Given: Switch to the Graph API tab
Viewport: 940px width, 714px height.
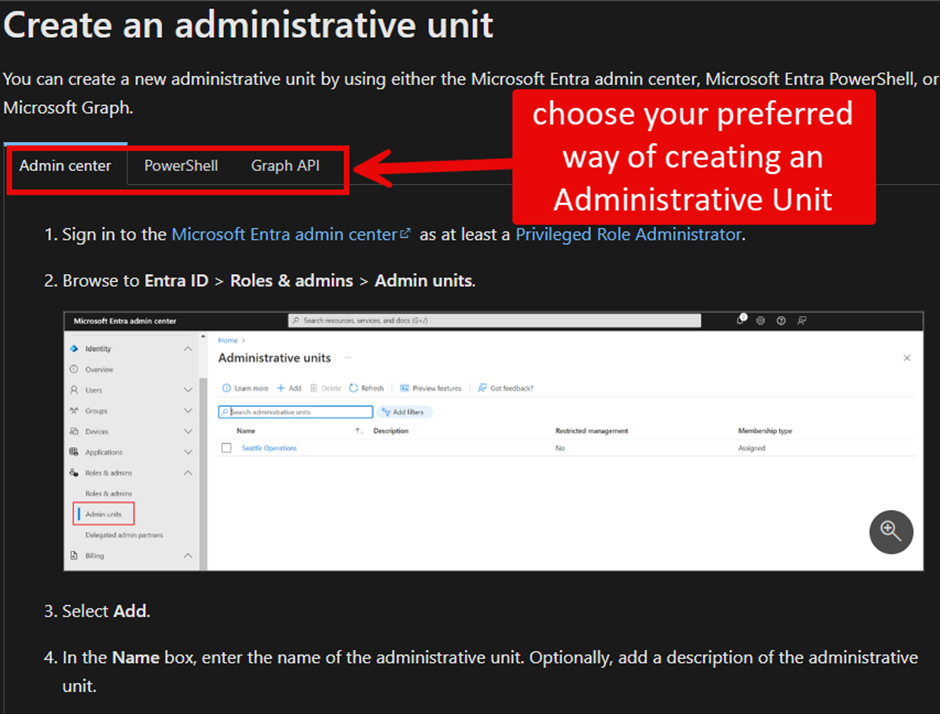Looking at the screenshot, I should pos(285,165).
